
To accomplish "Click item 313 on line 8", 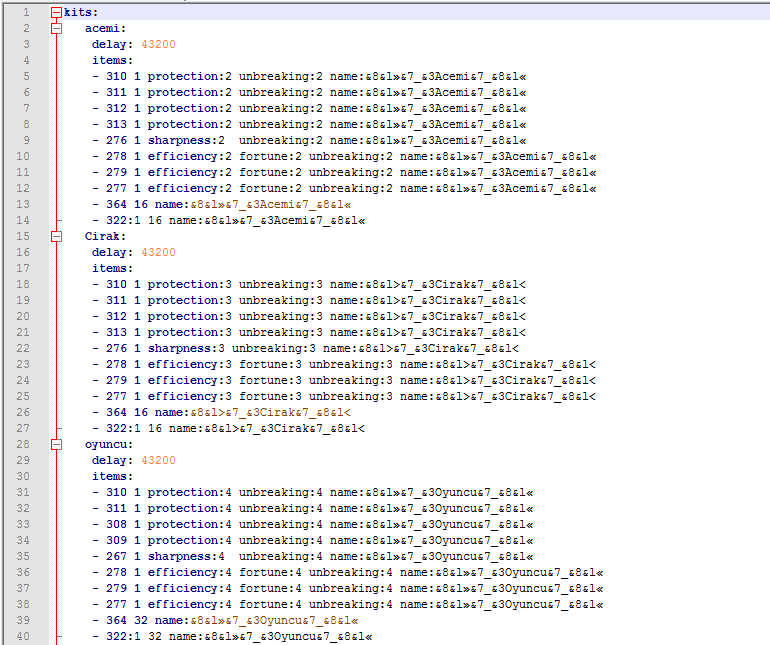I will coord(116,124).
